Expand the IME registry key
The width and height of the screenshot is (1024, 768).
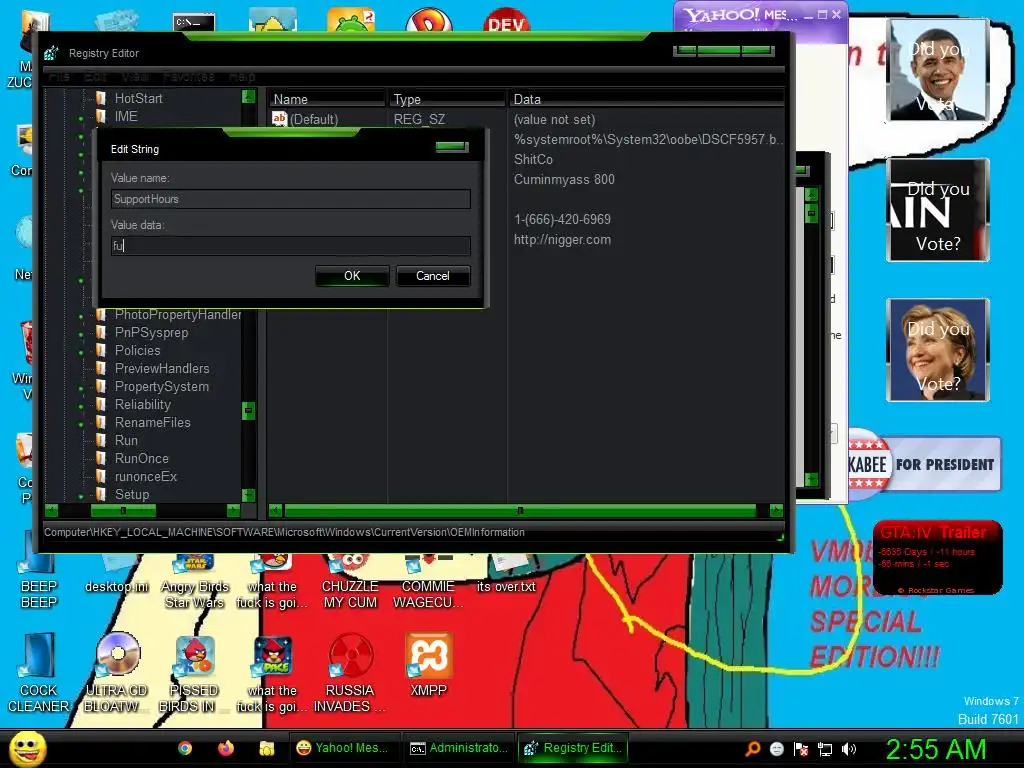pyautogui.click(x=81, y=118)
